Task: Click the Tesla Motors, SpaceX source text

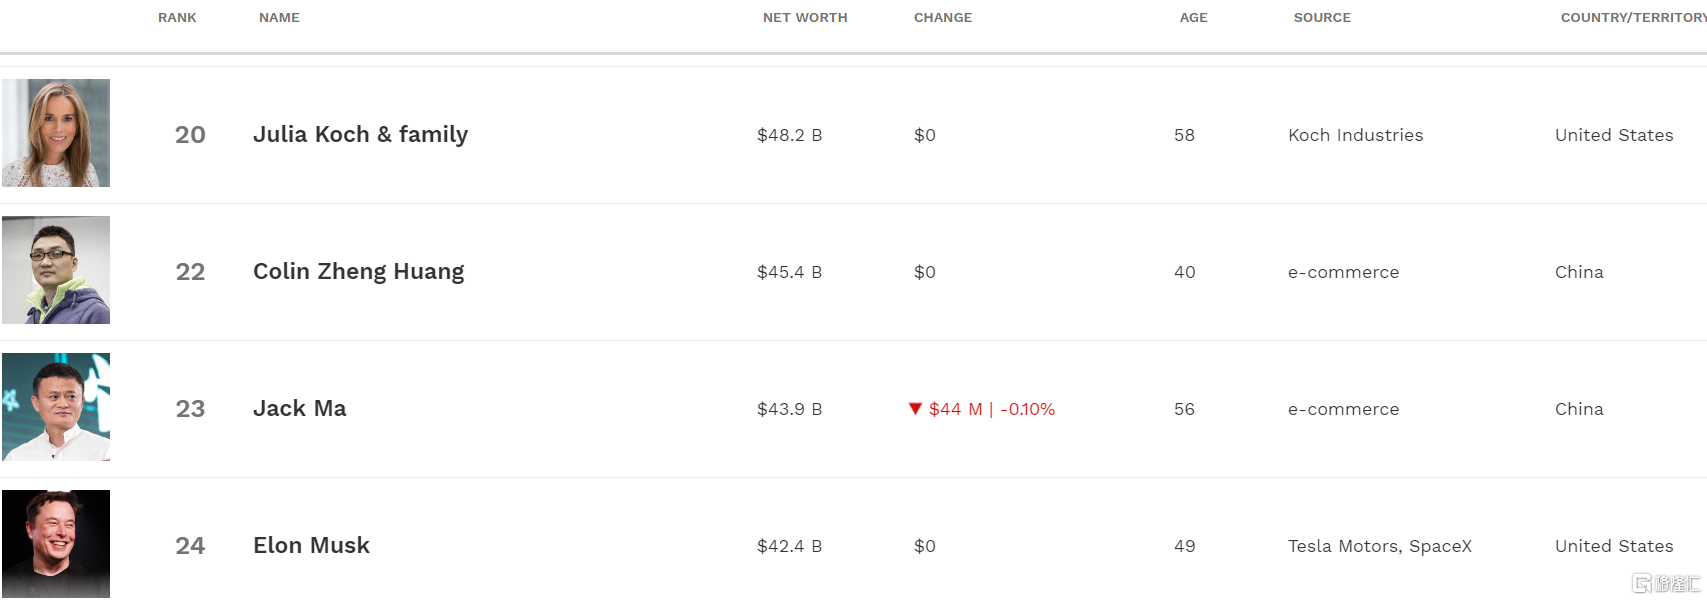Action: [x=1380, y=546]
